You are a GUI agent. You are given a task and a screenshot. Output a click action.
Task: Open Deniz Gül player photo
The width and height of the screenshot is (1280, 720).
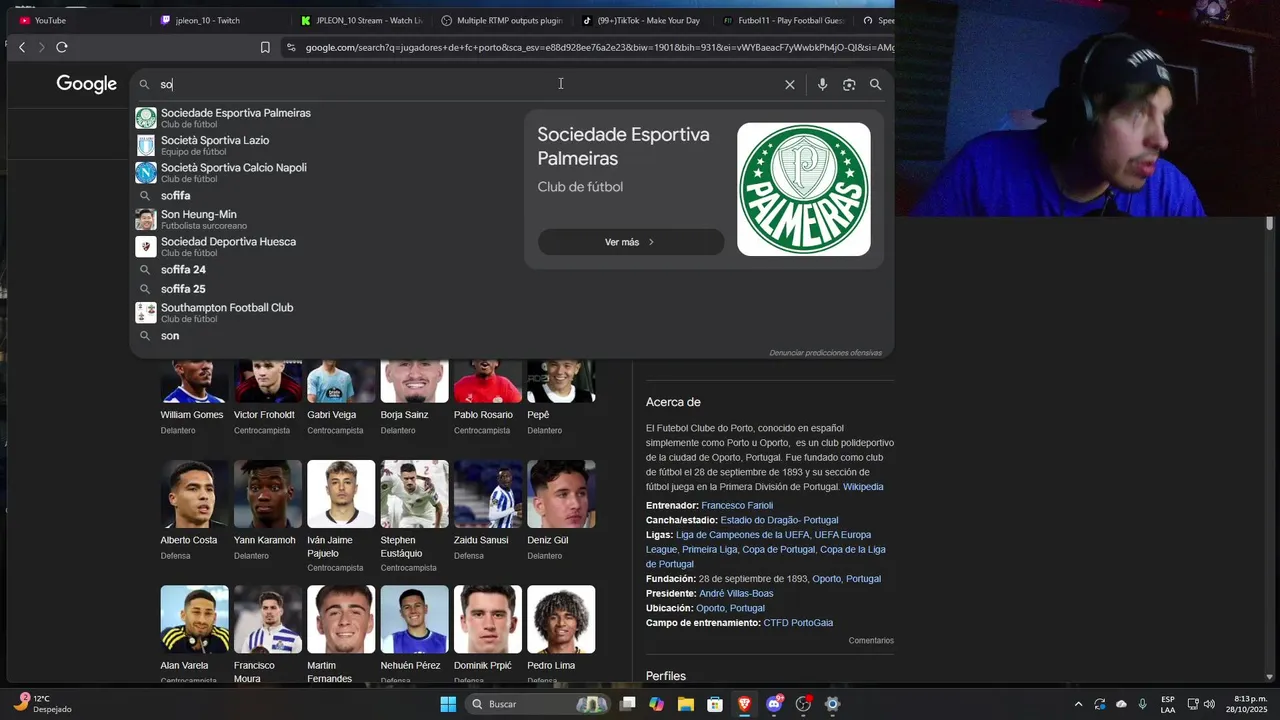point(561,494)
